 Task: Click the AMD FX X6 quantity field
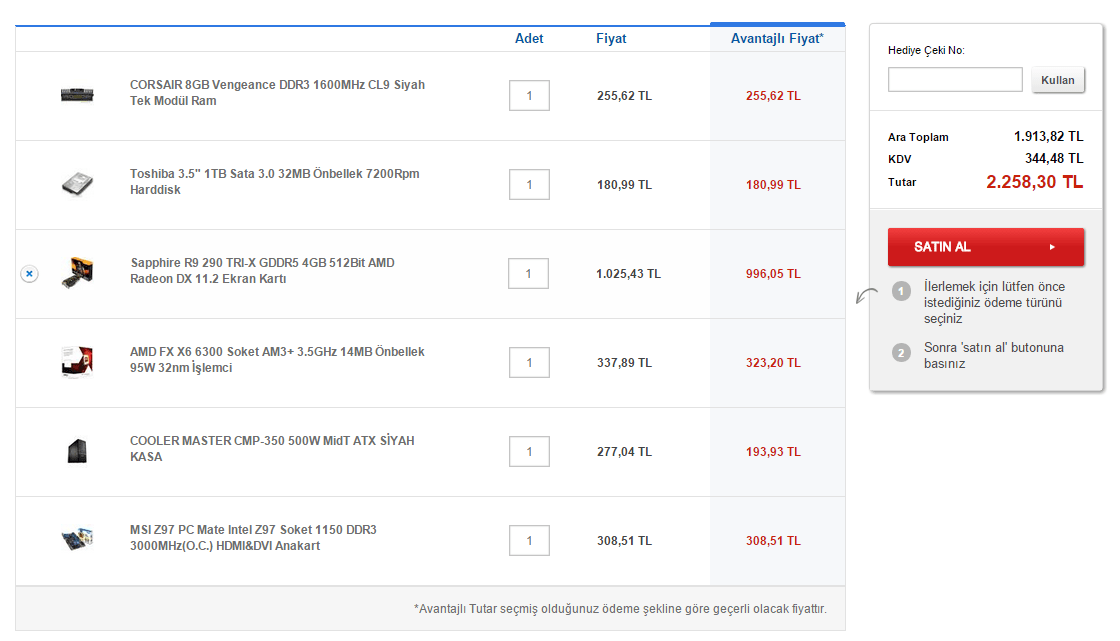pyautogui.click(x=529, y=362)
